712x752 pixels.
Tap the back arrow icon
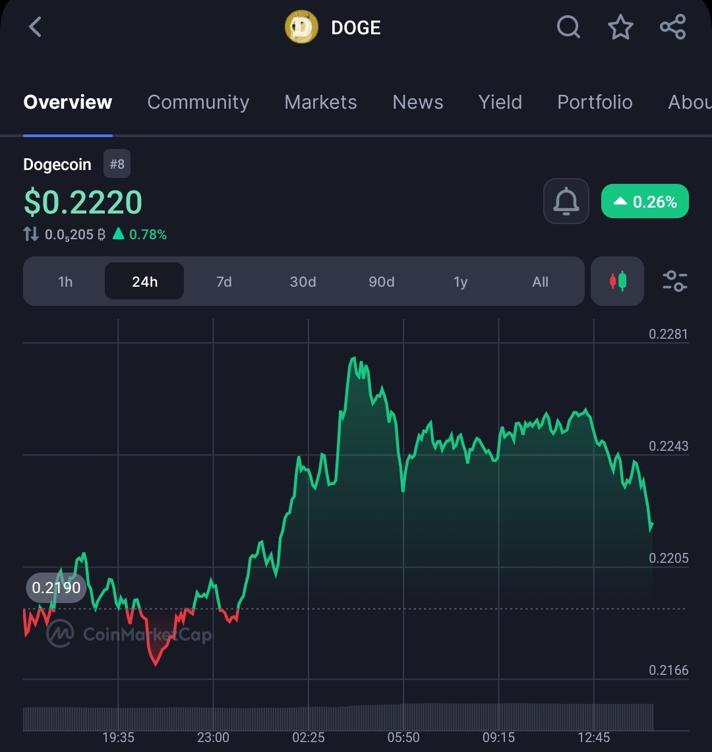(x=35, y=27)
